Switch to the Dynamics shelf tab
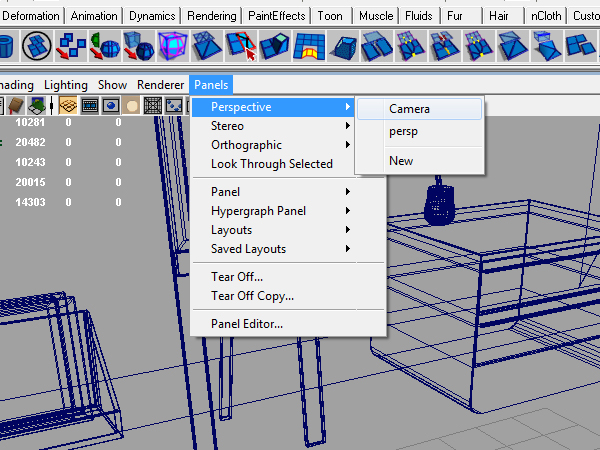 click(x=152, y=16)
